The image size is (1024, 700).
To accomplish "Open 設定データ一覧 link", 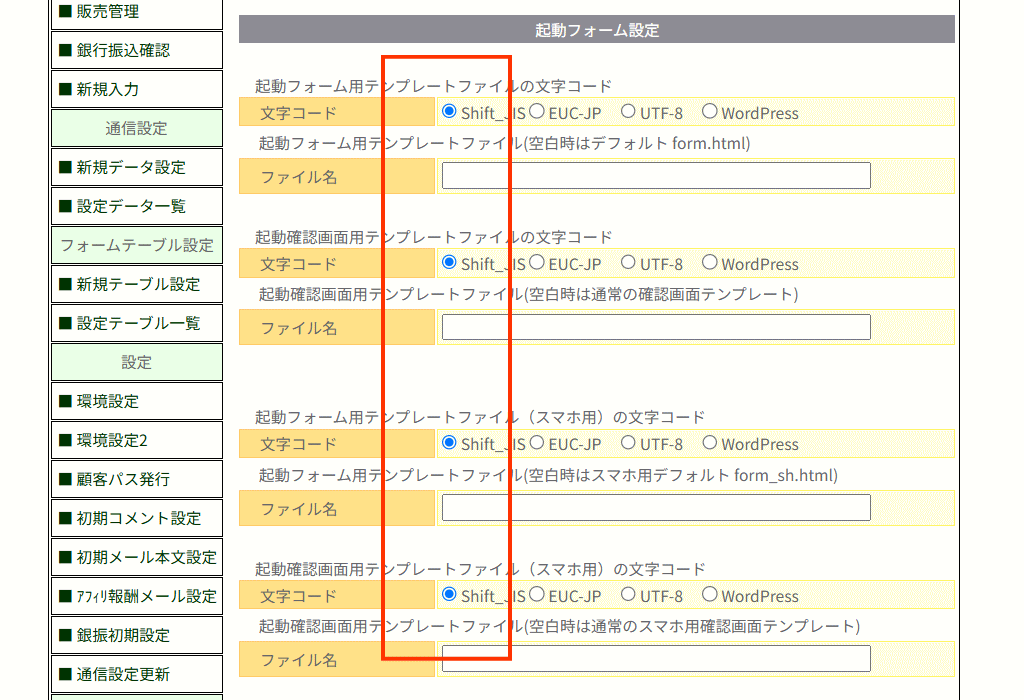I will [x=136, y=206].
